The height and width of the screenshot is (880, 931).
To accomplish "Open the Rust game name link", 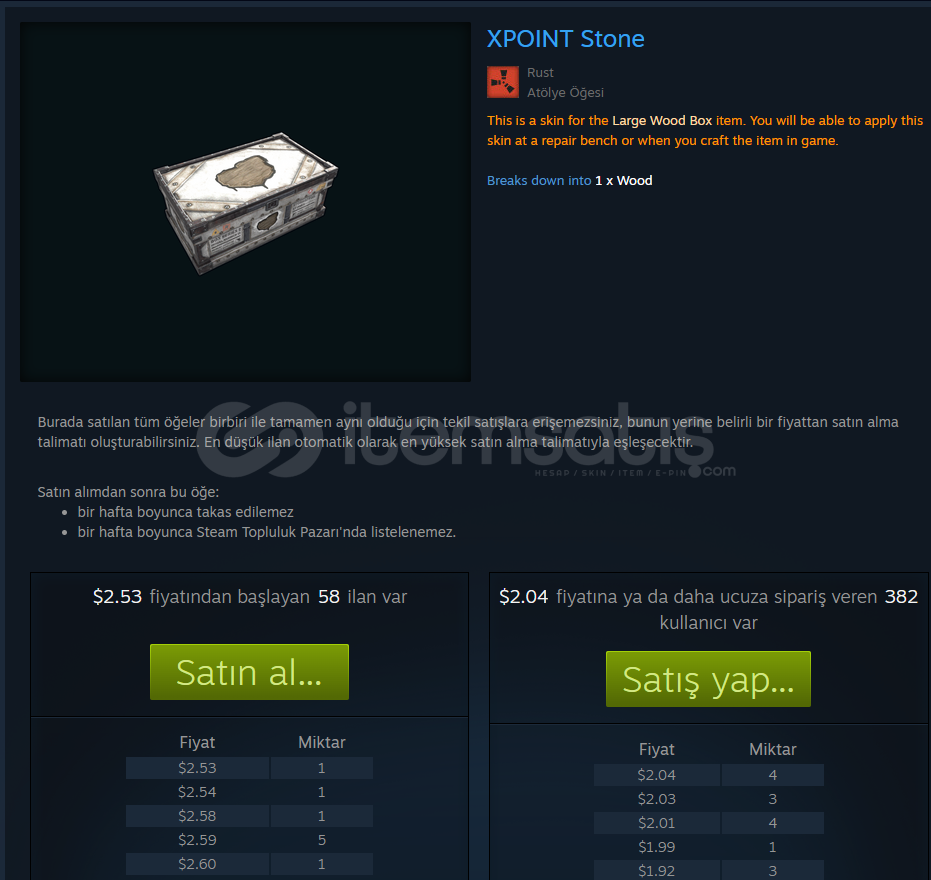I will click(x=540, y=72).
